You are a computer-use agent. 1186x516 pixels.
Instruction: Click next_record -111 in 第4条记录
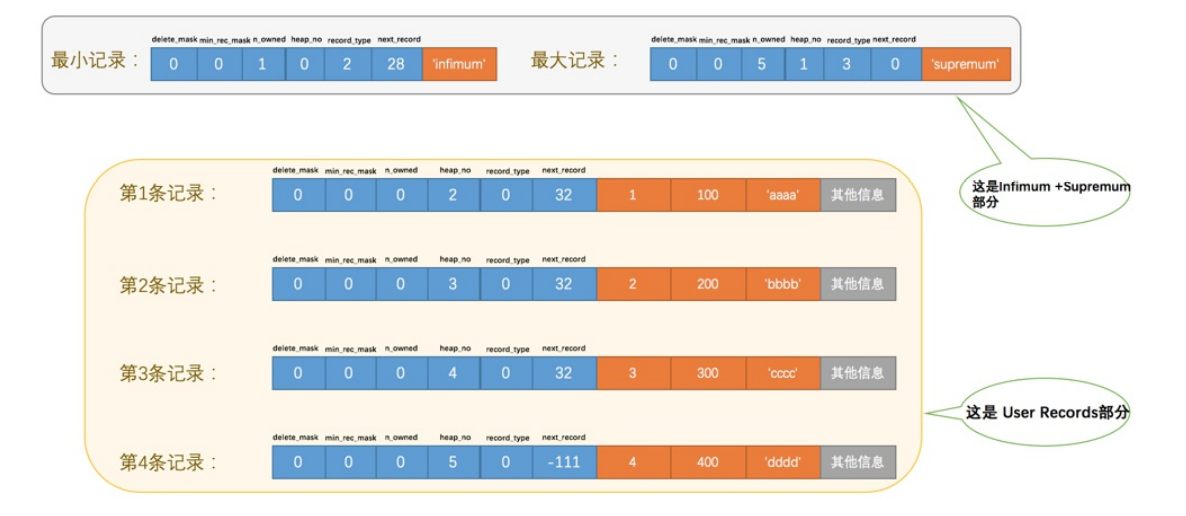[564, 462]
